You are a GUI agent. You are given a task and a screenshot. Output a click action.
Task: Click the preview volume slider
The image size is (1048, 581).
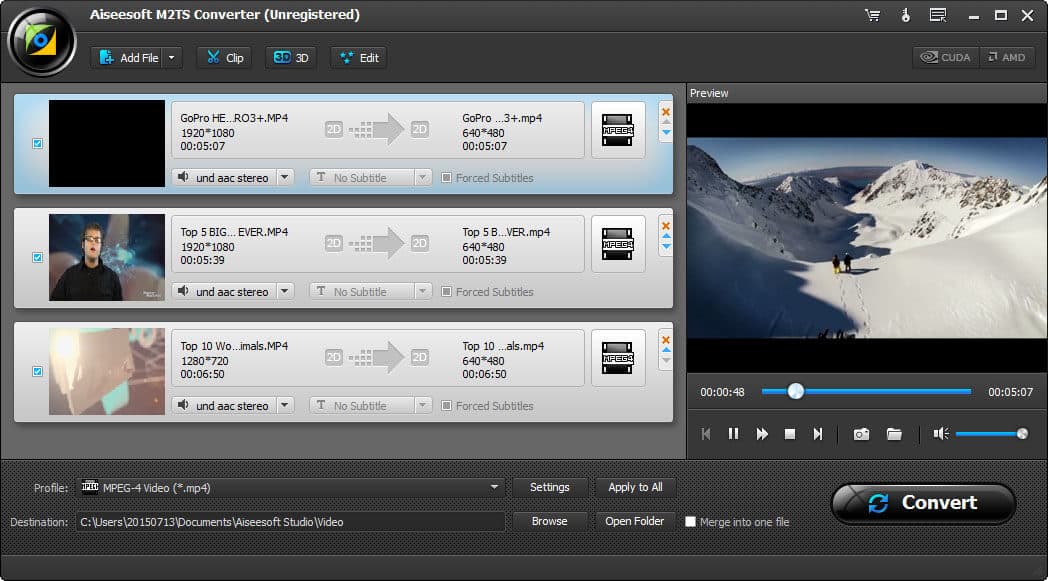(992, 434)
